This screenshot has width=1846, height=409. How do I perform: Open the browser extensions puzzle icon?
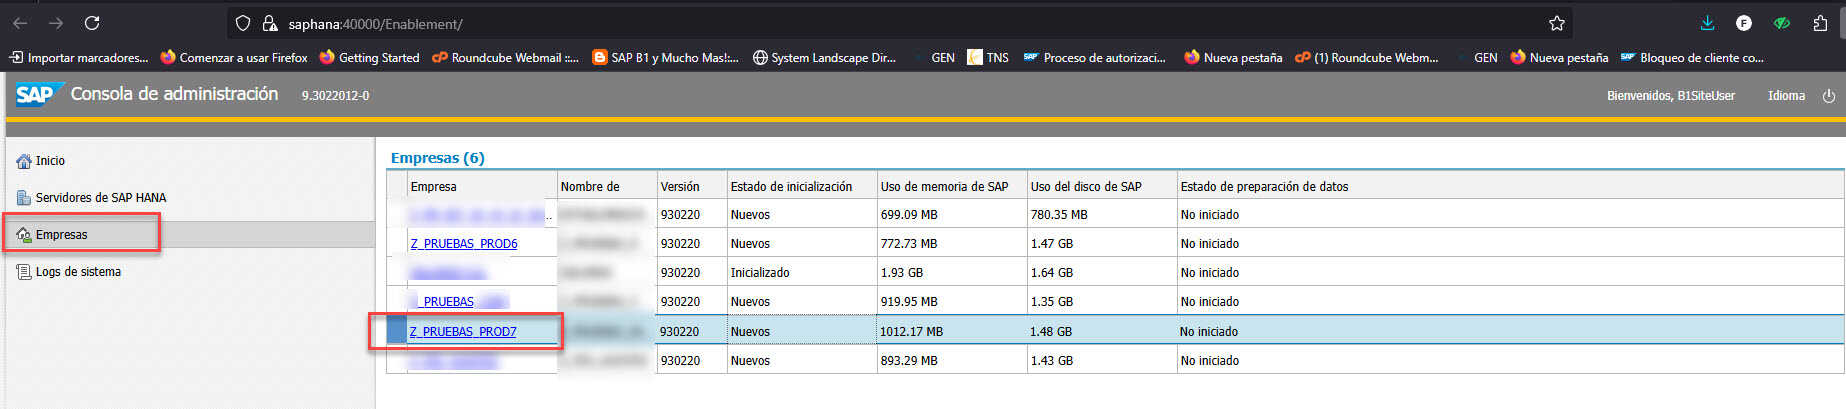[1820, 23]
